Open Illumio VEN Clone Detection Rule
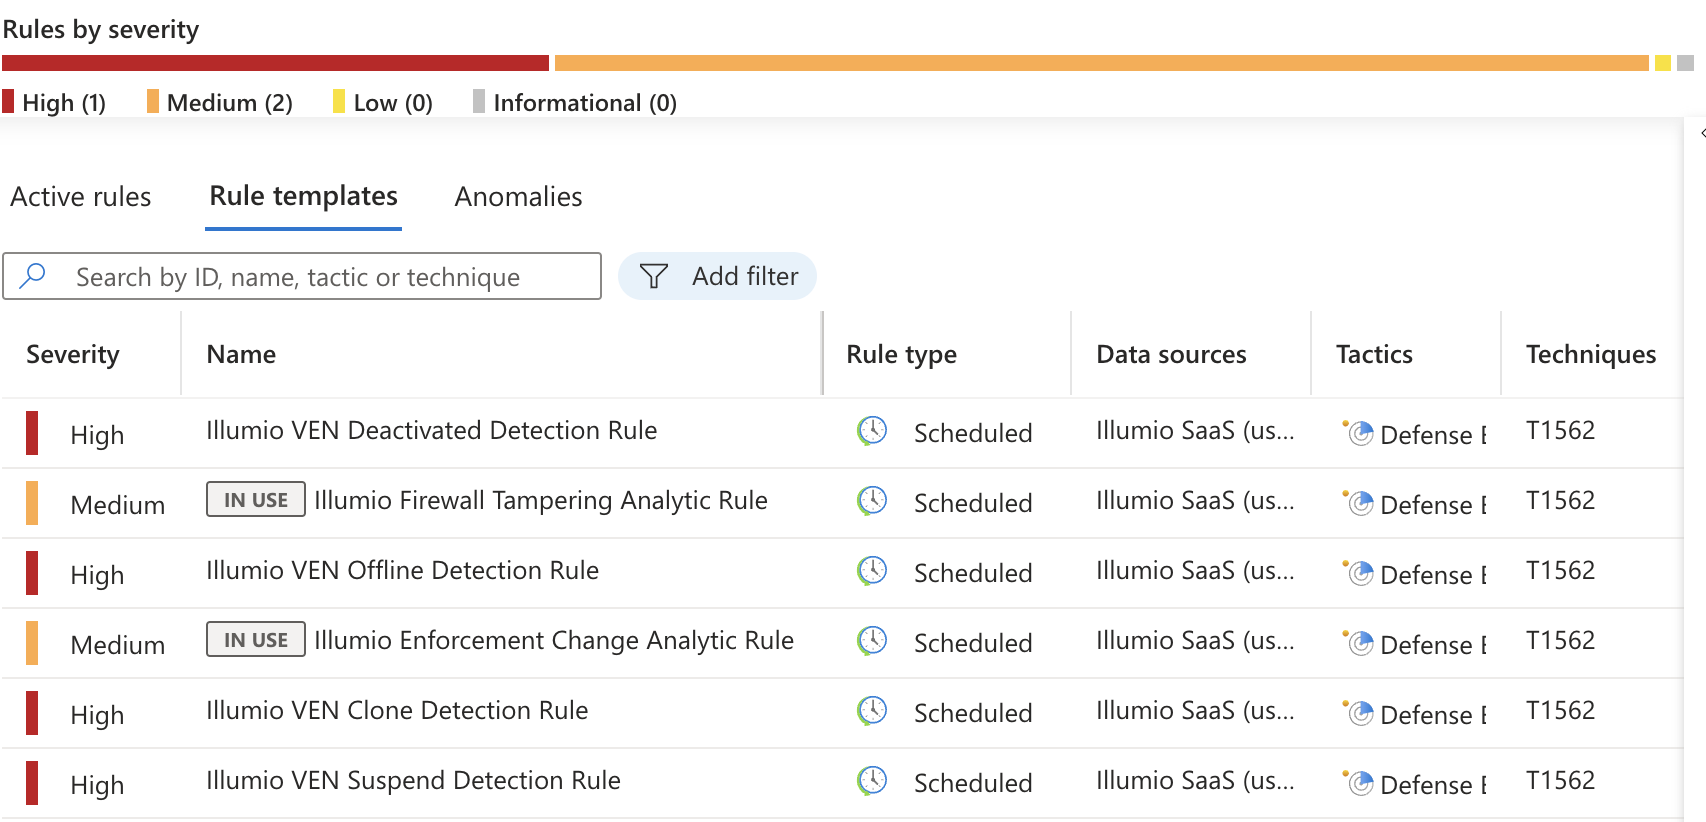The image size is (1706, 822). click(397, 710)
